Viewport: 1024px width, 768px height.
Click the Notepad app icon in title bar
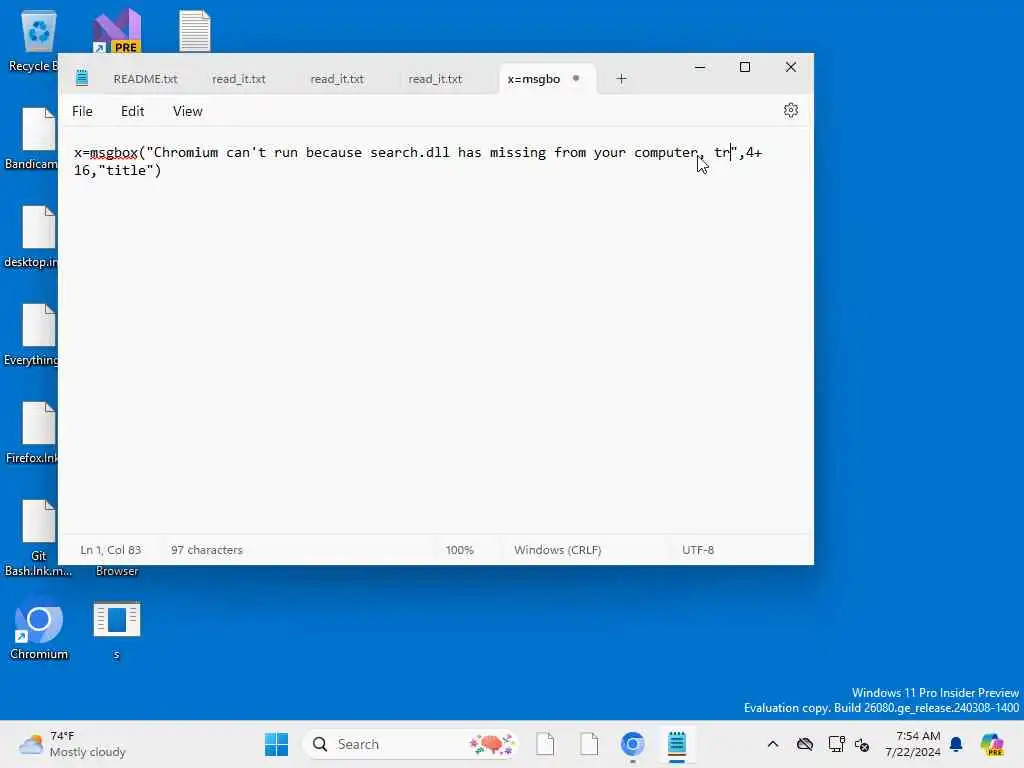(82, 78)
